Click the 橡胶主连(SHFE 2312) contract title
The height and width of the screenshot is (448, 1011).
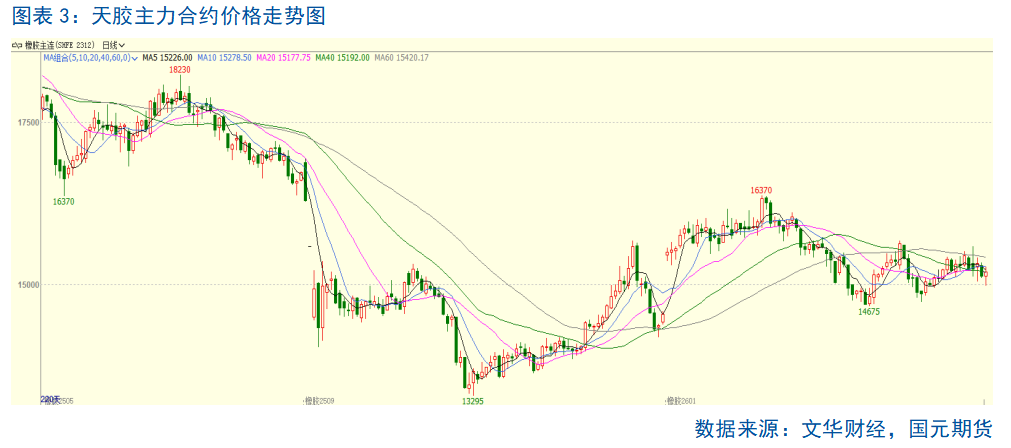pyautogui.click(x=60, y=45)
